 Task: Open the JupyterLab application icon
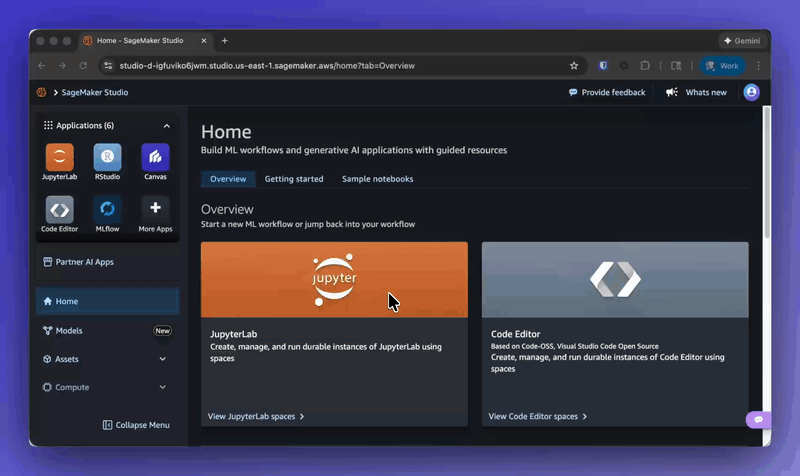click(x=60, y=157)
